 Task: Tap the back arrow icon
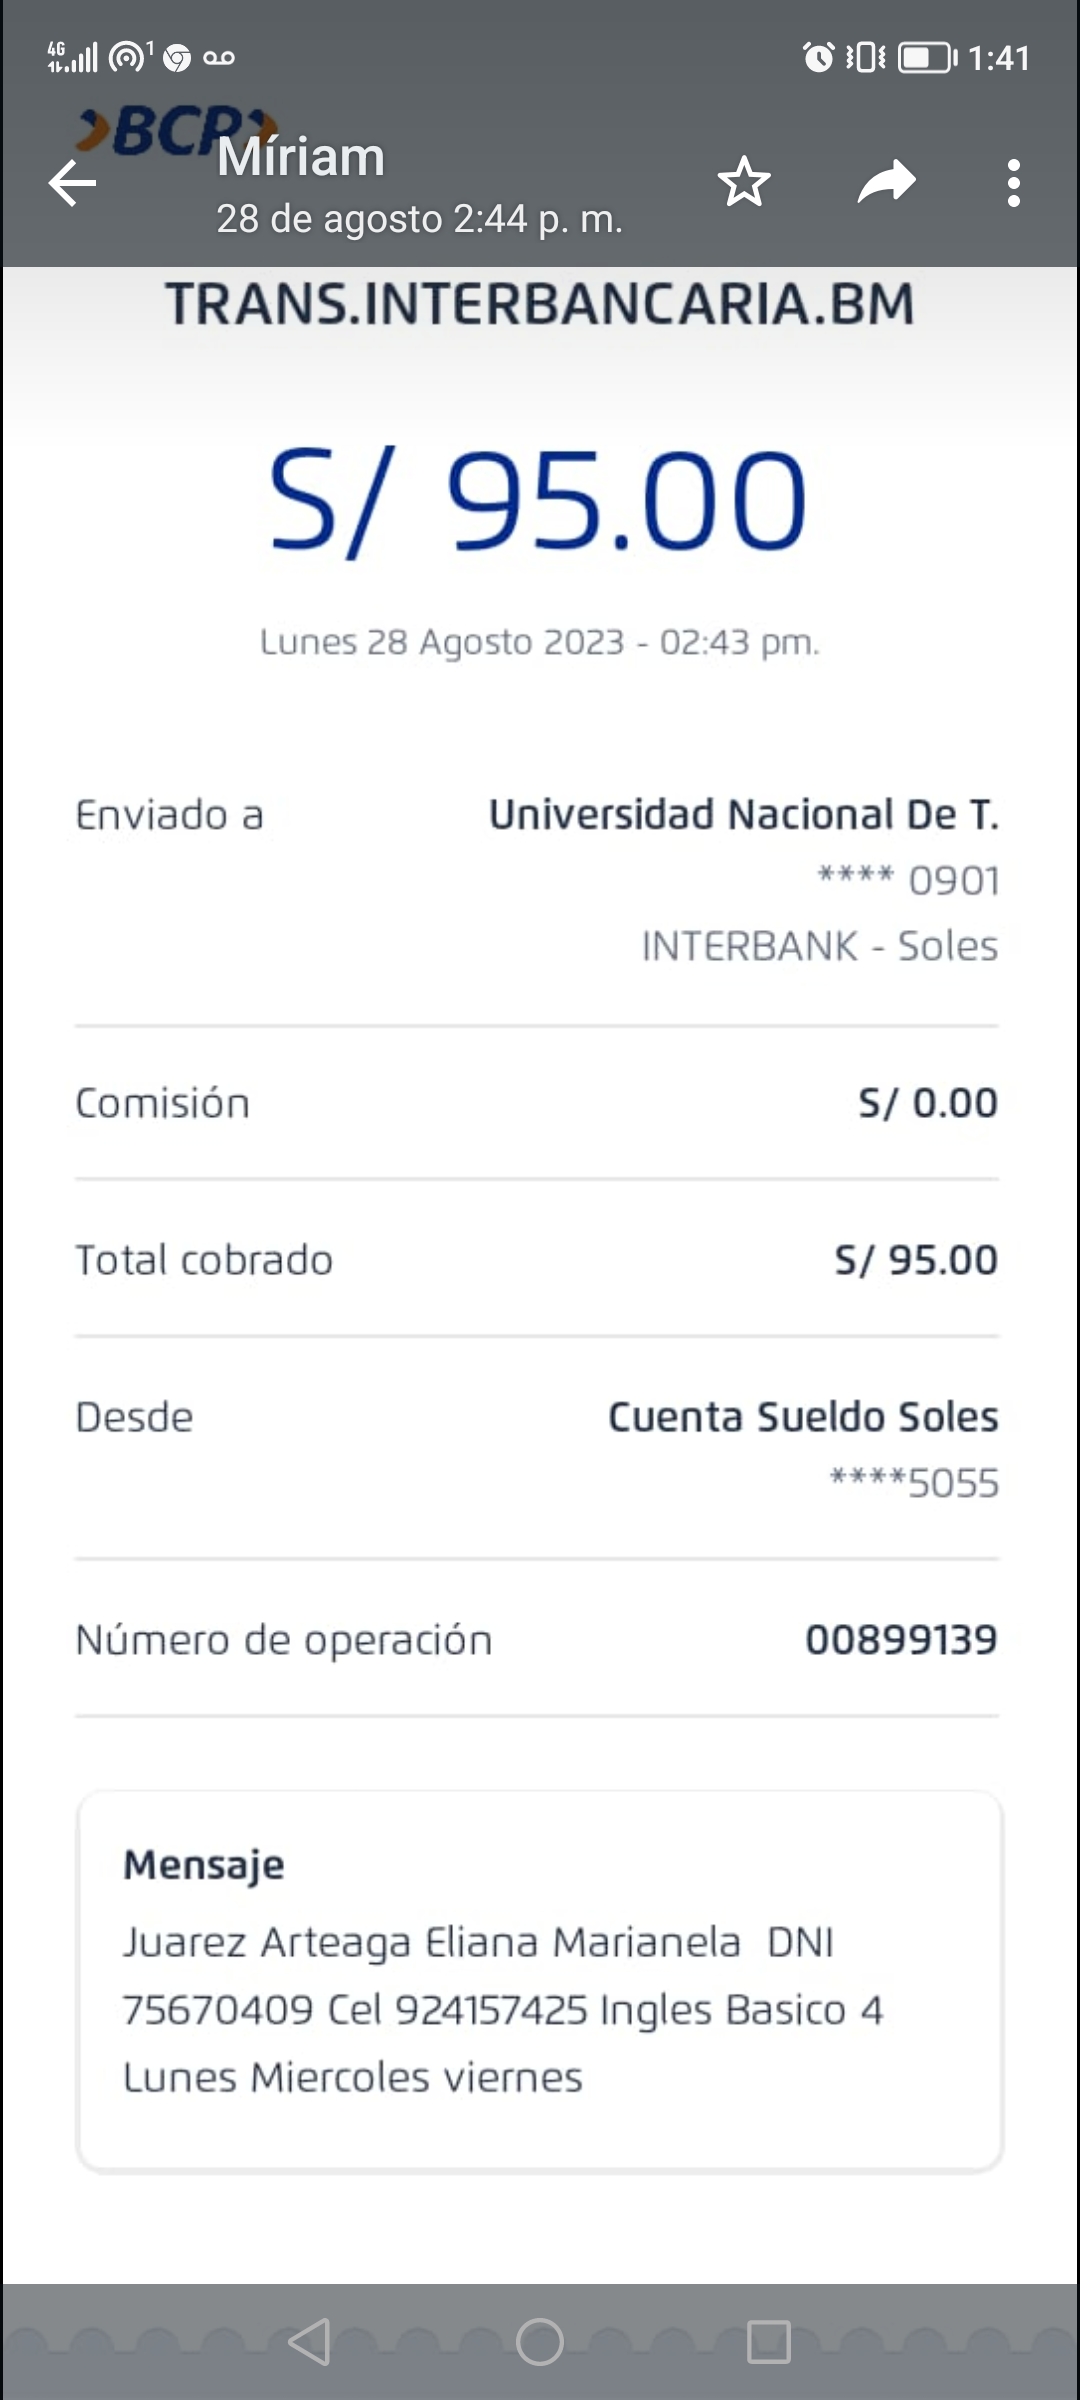[x=72, y=184]
